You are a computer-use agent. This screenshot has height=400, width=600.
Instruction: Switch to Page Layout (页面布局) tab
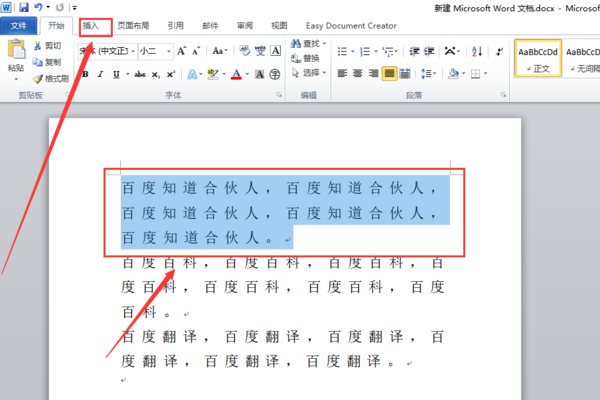[133, 26]
